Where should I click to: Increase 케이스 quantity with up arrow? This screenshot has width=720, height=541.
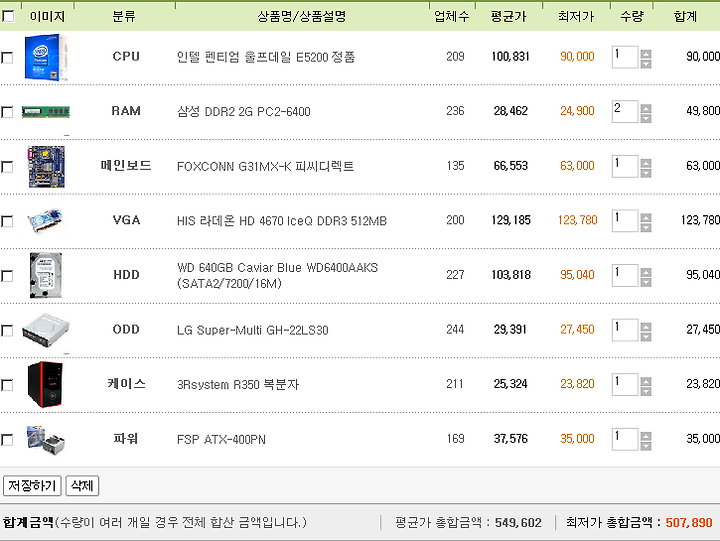[646, 381]
